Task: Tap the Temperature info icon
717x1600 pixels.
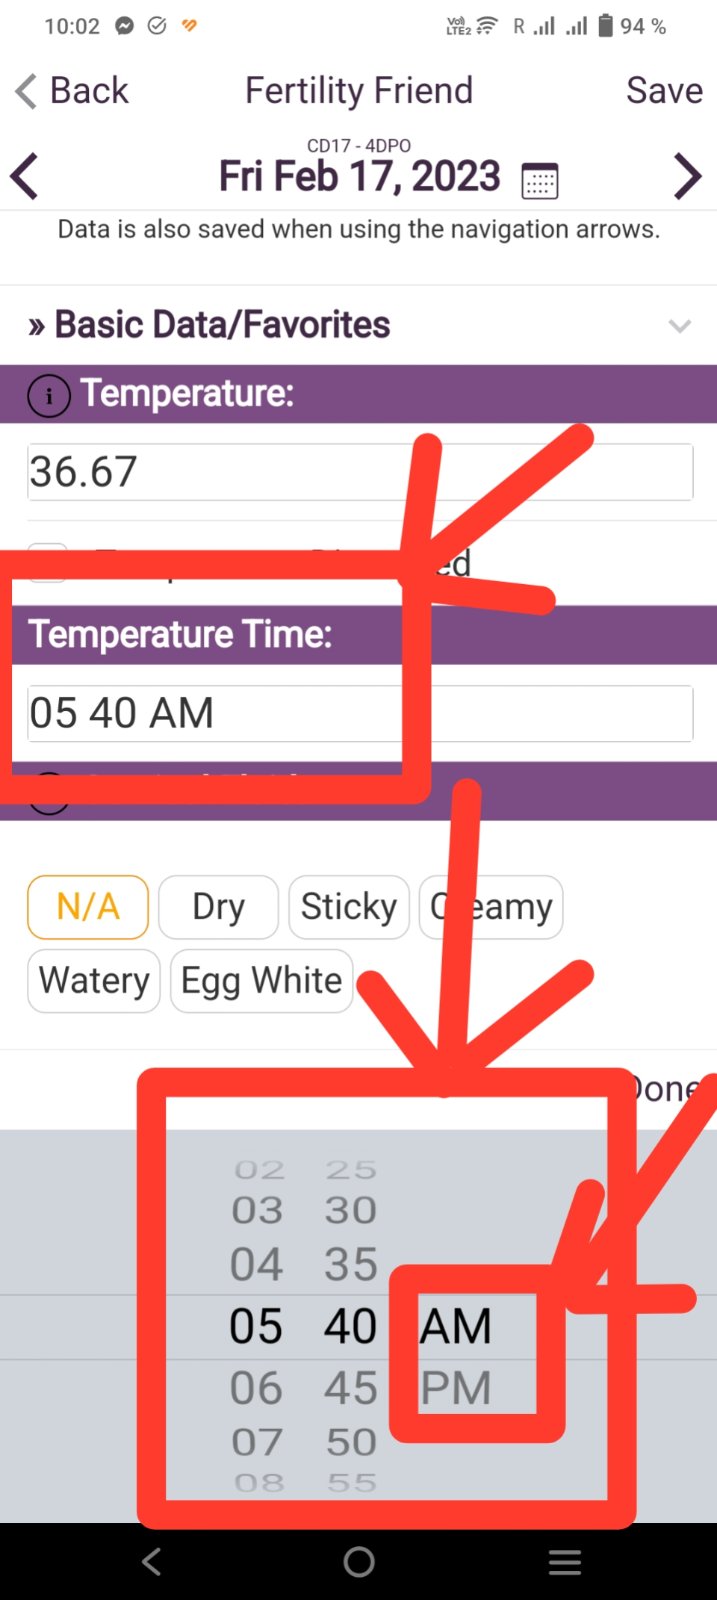Action: point(49,396)
